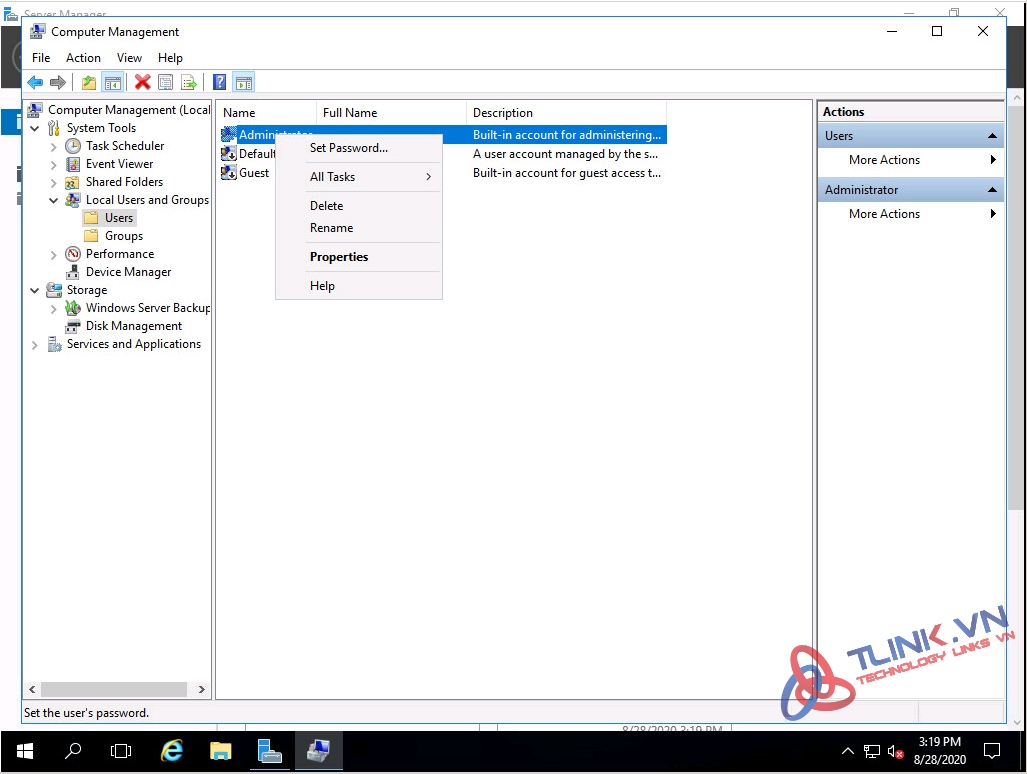Toggle Show/Hide Action Pane toolbar button
Viewport: 1027px width, 774px height.
[x=244, y=83]
